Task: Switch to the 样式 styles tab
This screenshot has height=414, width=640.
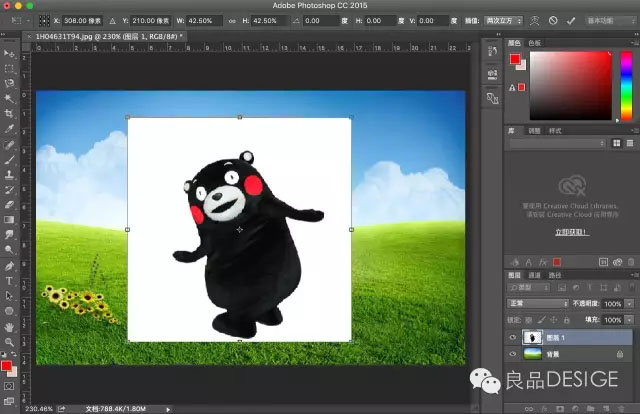Action: pyautogui.click(x=555, y=131)
